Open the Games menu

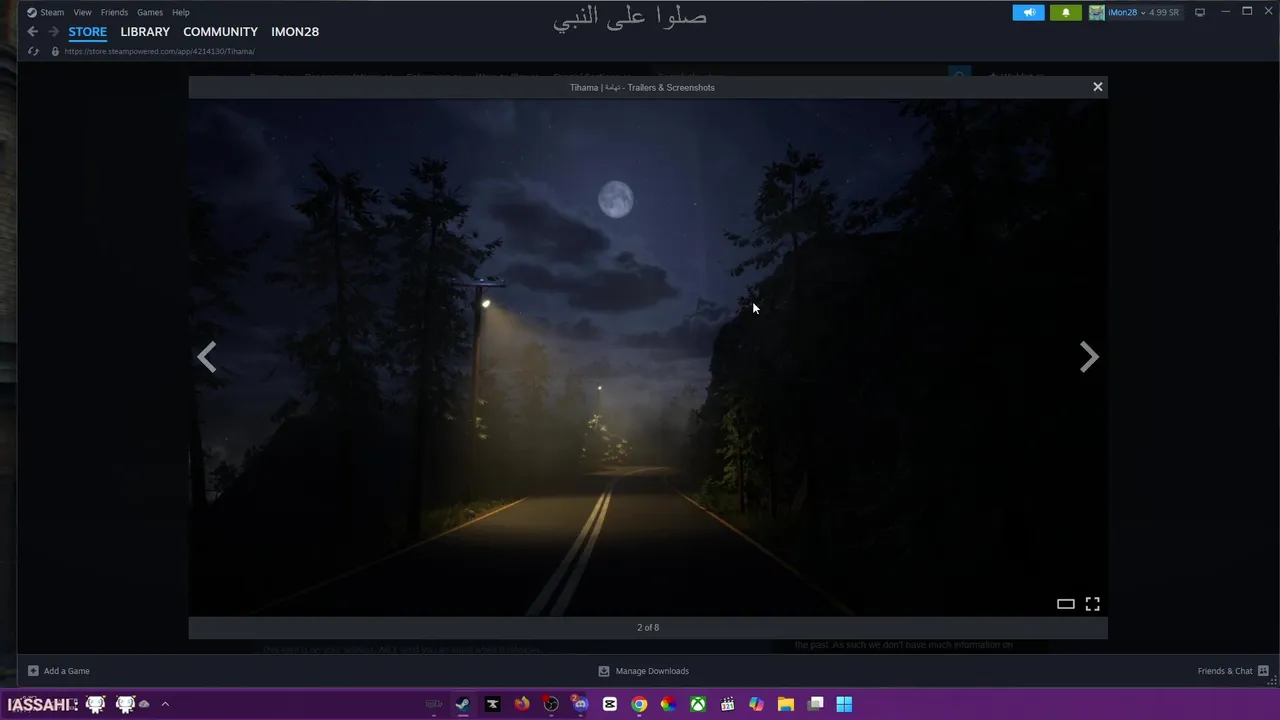click(x=150, y=12)
